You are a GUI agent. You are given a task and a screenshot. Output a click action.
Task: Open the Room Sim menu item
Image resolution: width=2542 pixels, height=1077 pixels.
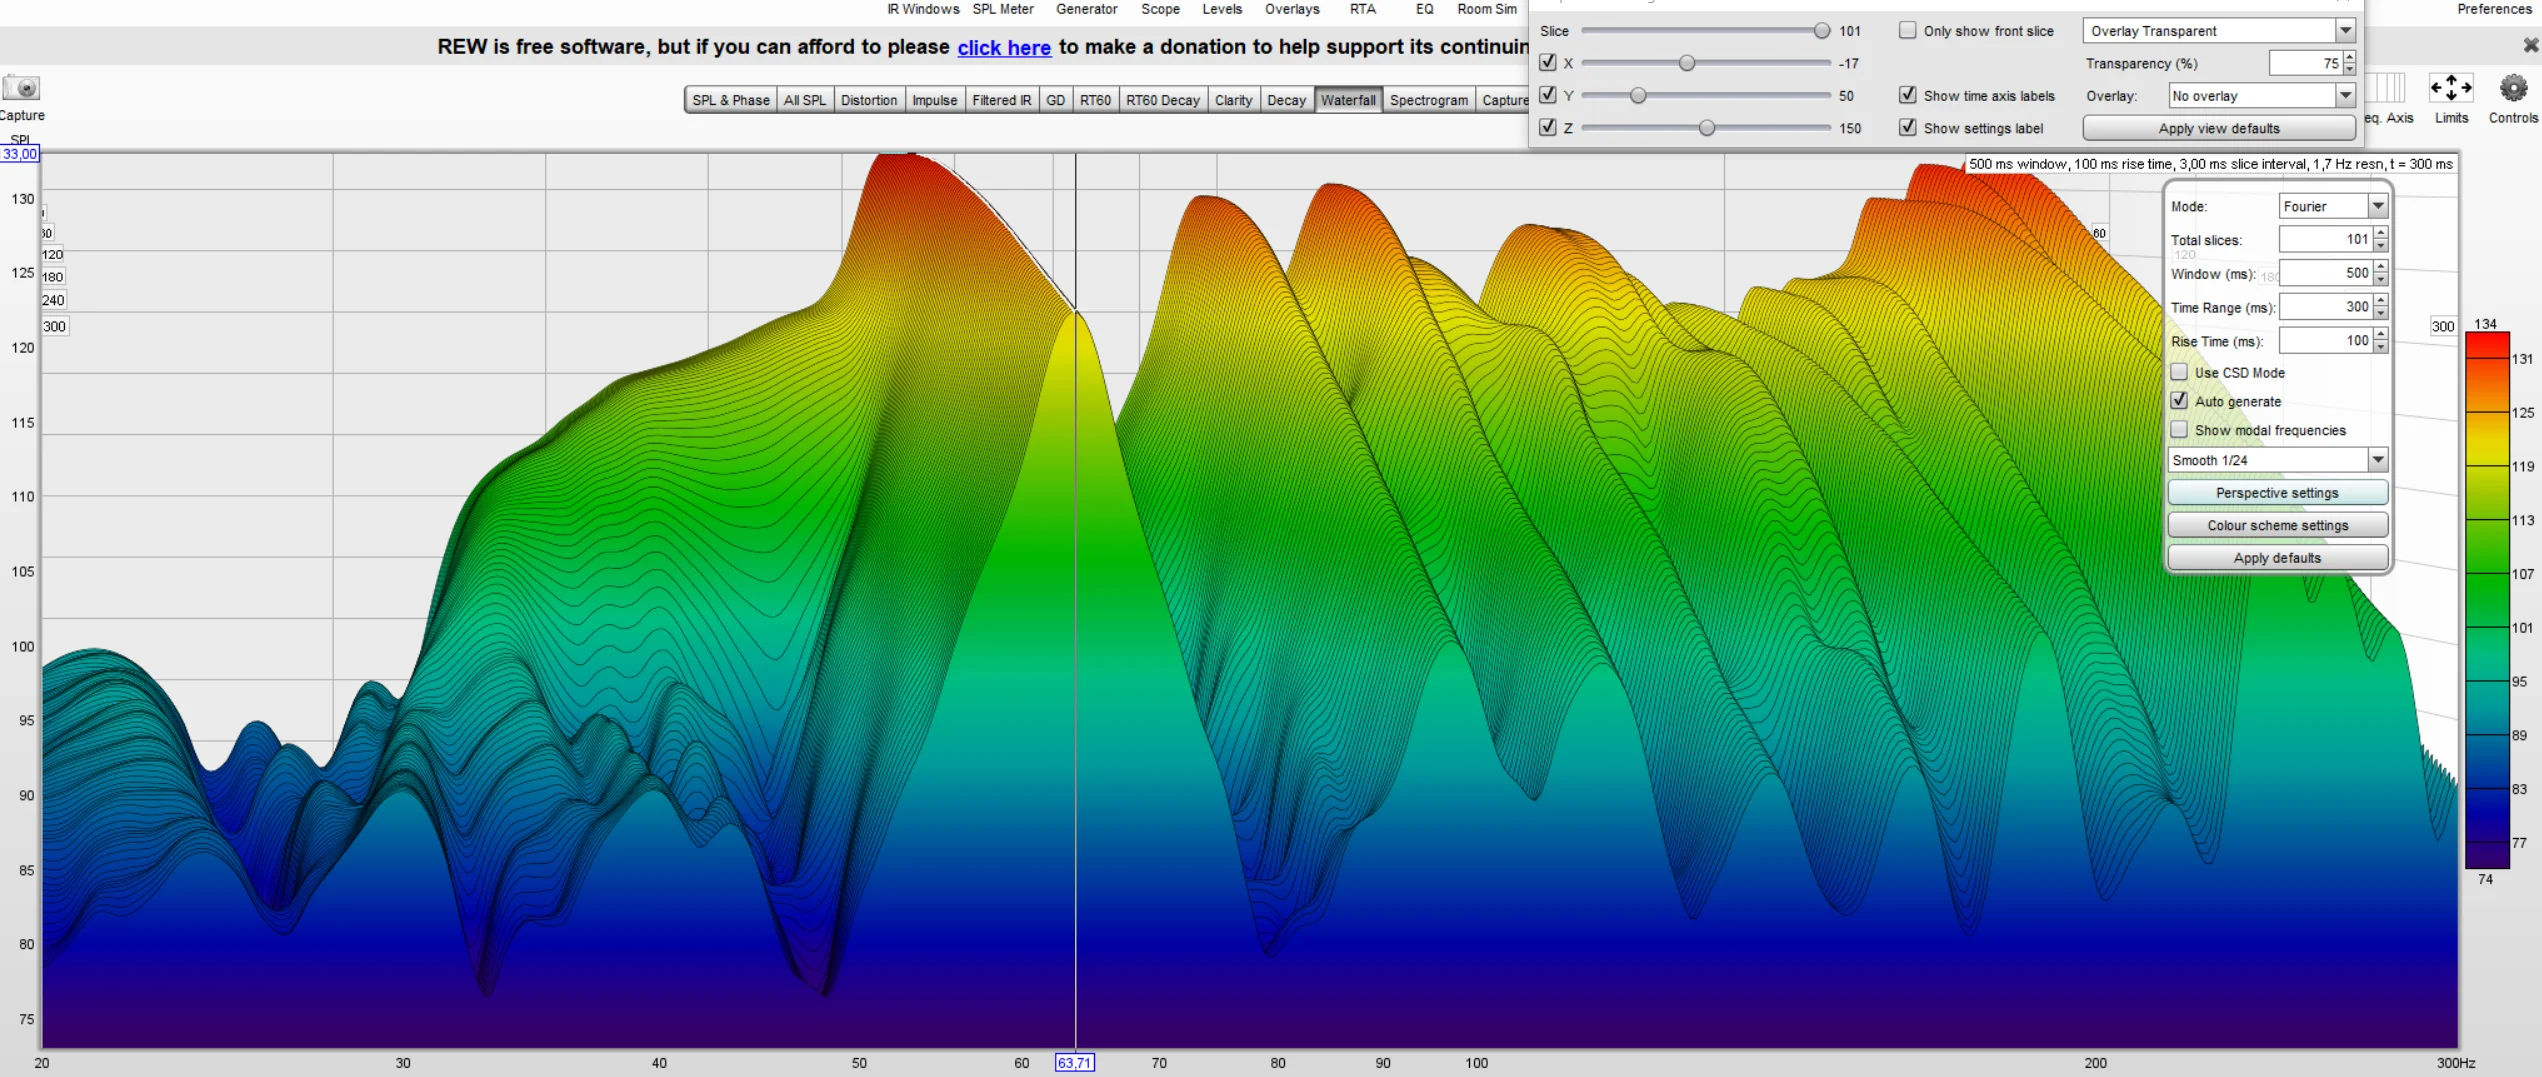tap(1487, 9)
